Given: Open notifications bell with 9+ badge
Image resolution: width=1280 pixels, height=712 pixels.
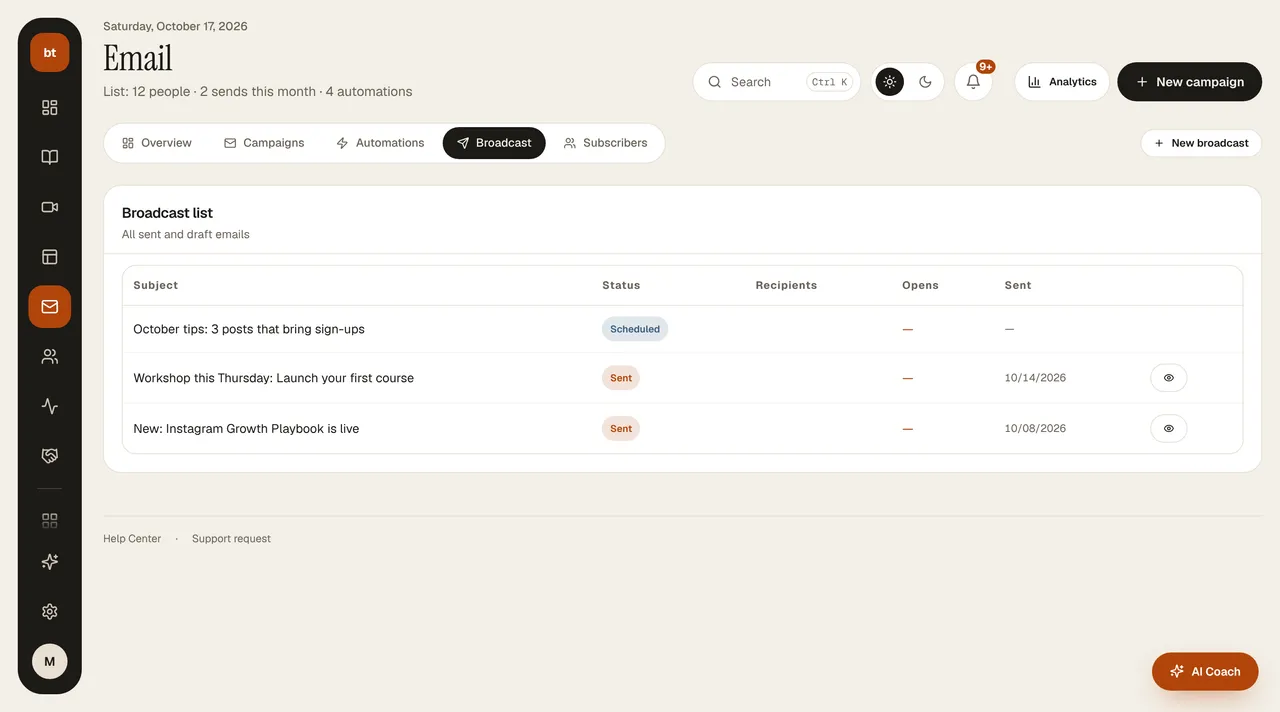Looking at the screenshot, I should pyautogui.click(x=973, y=82).
